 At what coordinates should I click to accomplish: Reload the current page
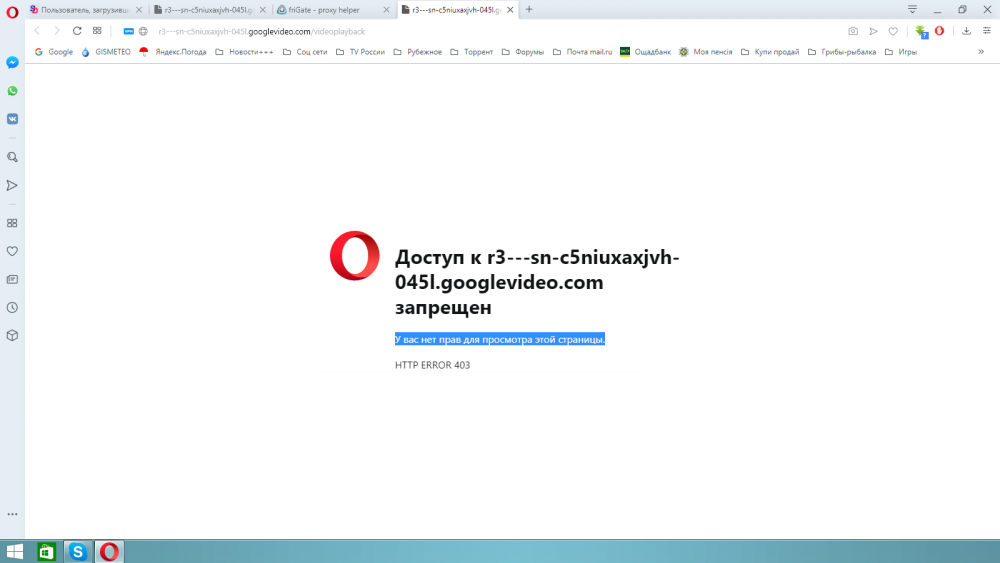click(x=77, y=31)
